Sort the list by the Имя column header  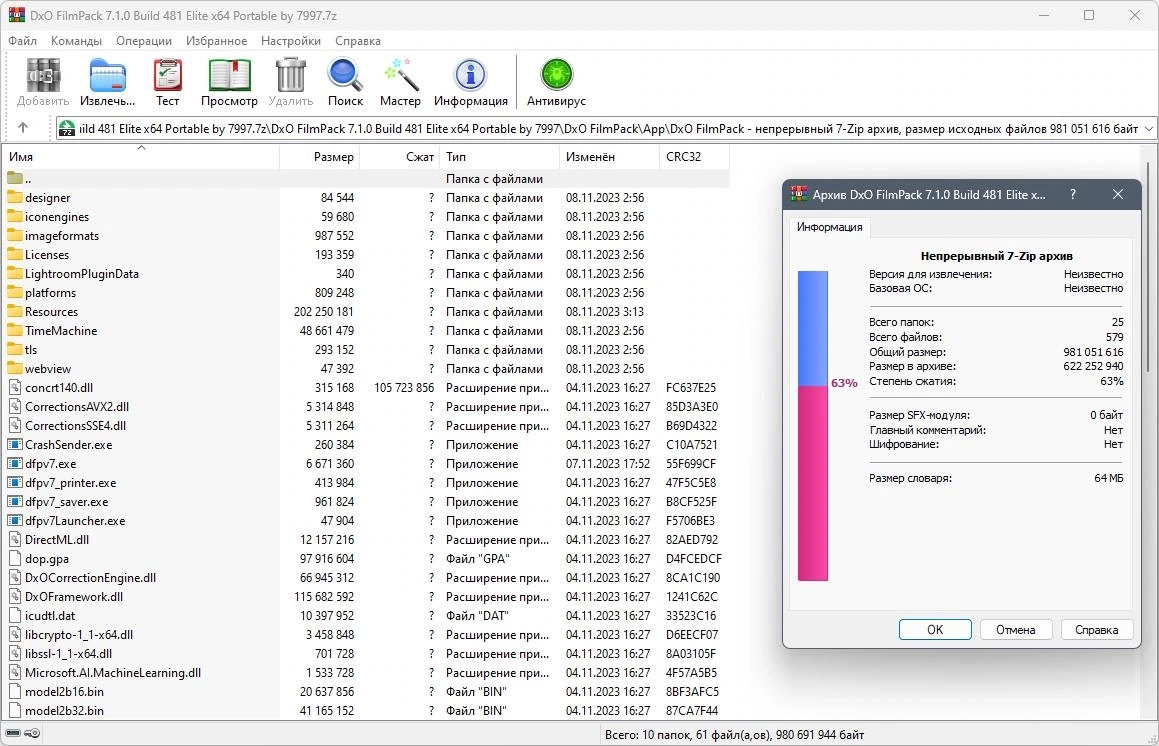pyautogui.click(x=141, y=157)
